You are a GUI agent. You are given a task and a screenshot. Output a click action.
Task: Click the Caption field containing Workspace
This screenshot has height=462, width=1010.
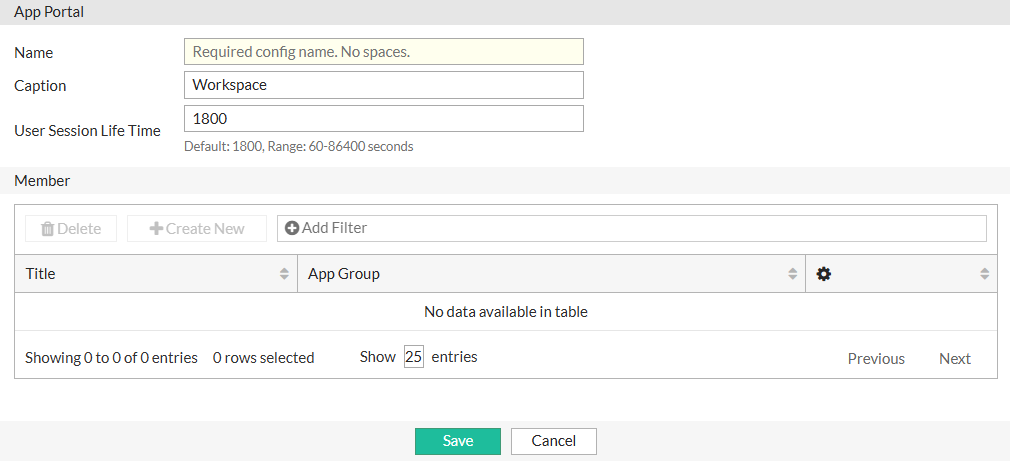pyautogui.click(x=383, y=85)
